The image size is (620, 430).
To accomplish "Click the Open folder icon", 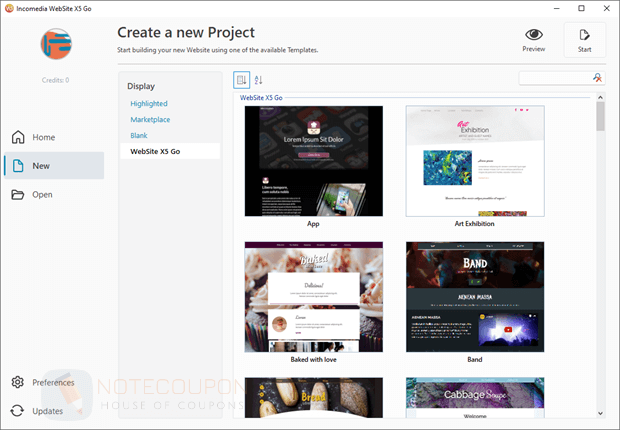I will pos(18,195).
